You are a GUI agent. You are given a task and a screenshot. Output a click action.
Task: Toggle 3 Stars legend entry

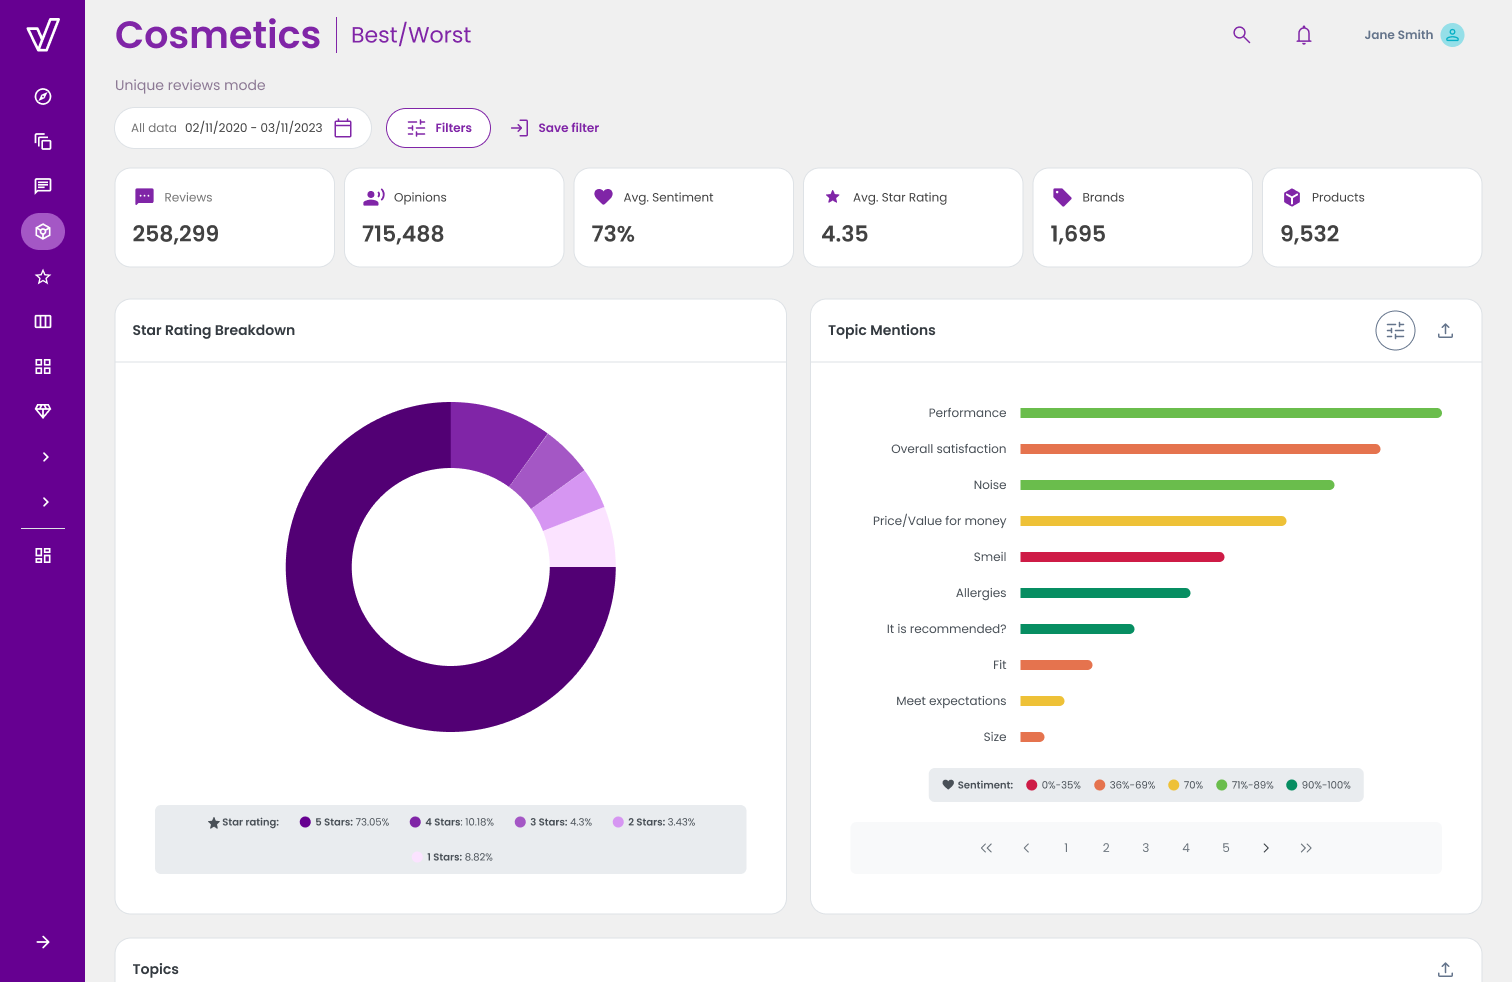pos(553,822)
